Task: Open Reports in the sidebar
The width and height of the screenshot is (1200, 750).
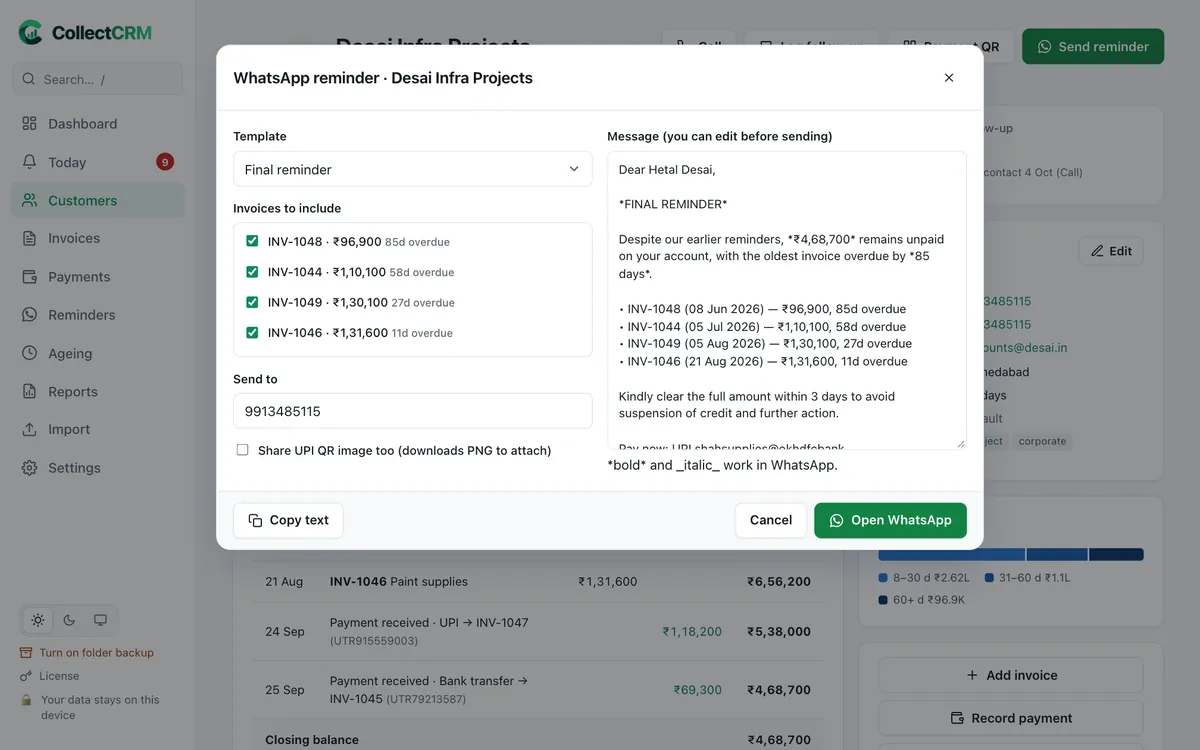Action: [98, 392]
